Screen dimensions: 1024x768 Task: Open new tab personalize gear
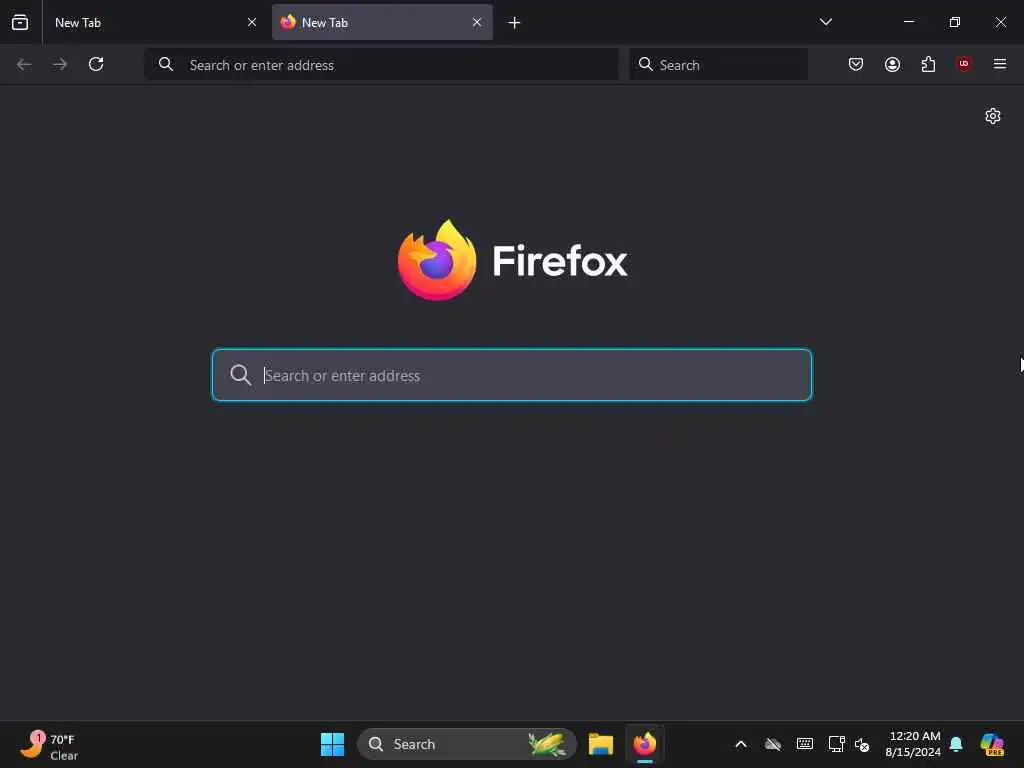pyautogui.click(x=993, y=116)
